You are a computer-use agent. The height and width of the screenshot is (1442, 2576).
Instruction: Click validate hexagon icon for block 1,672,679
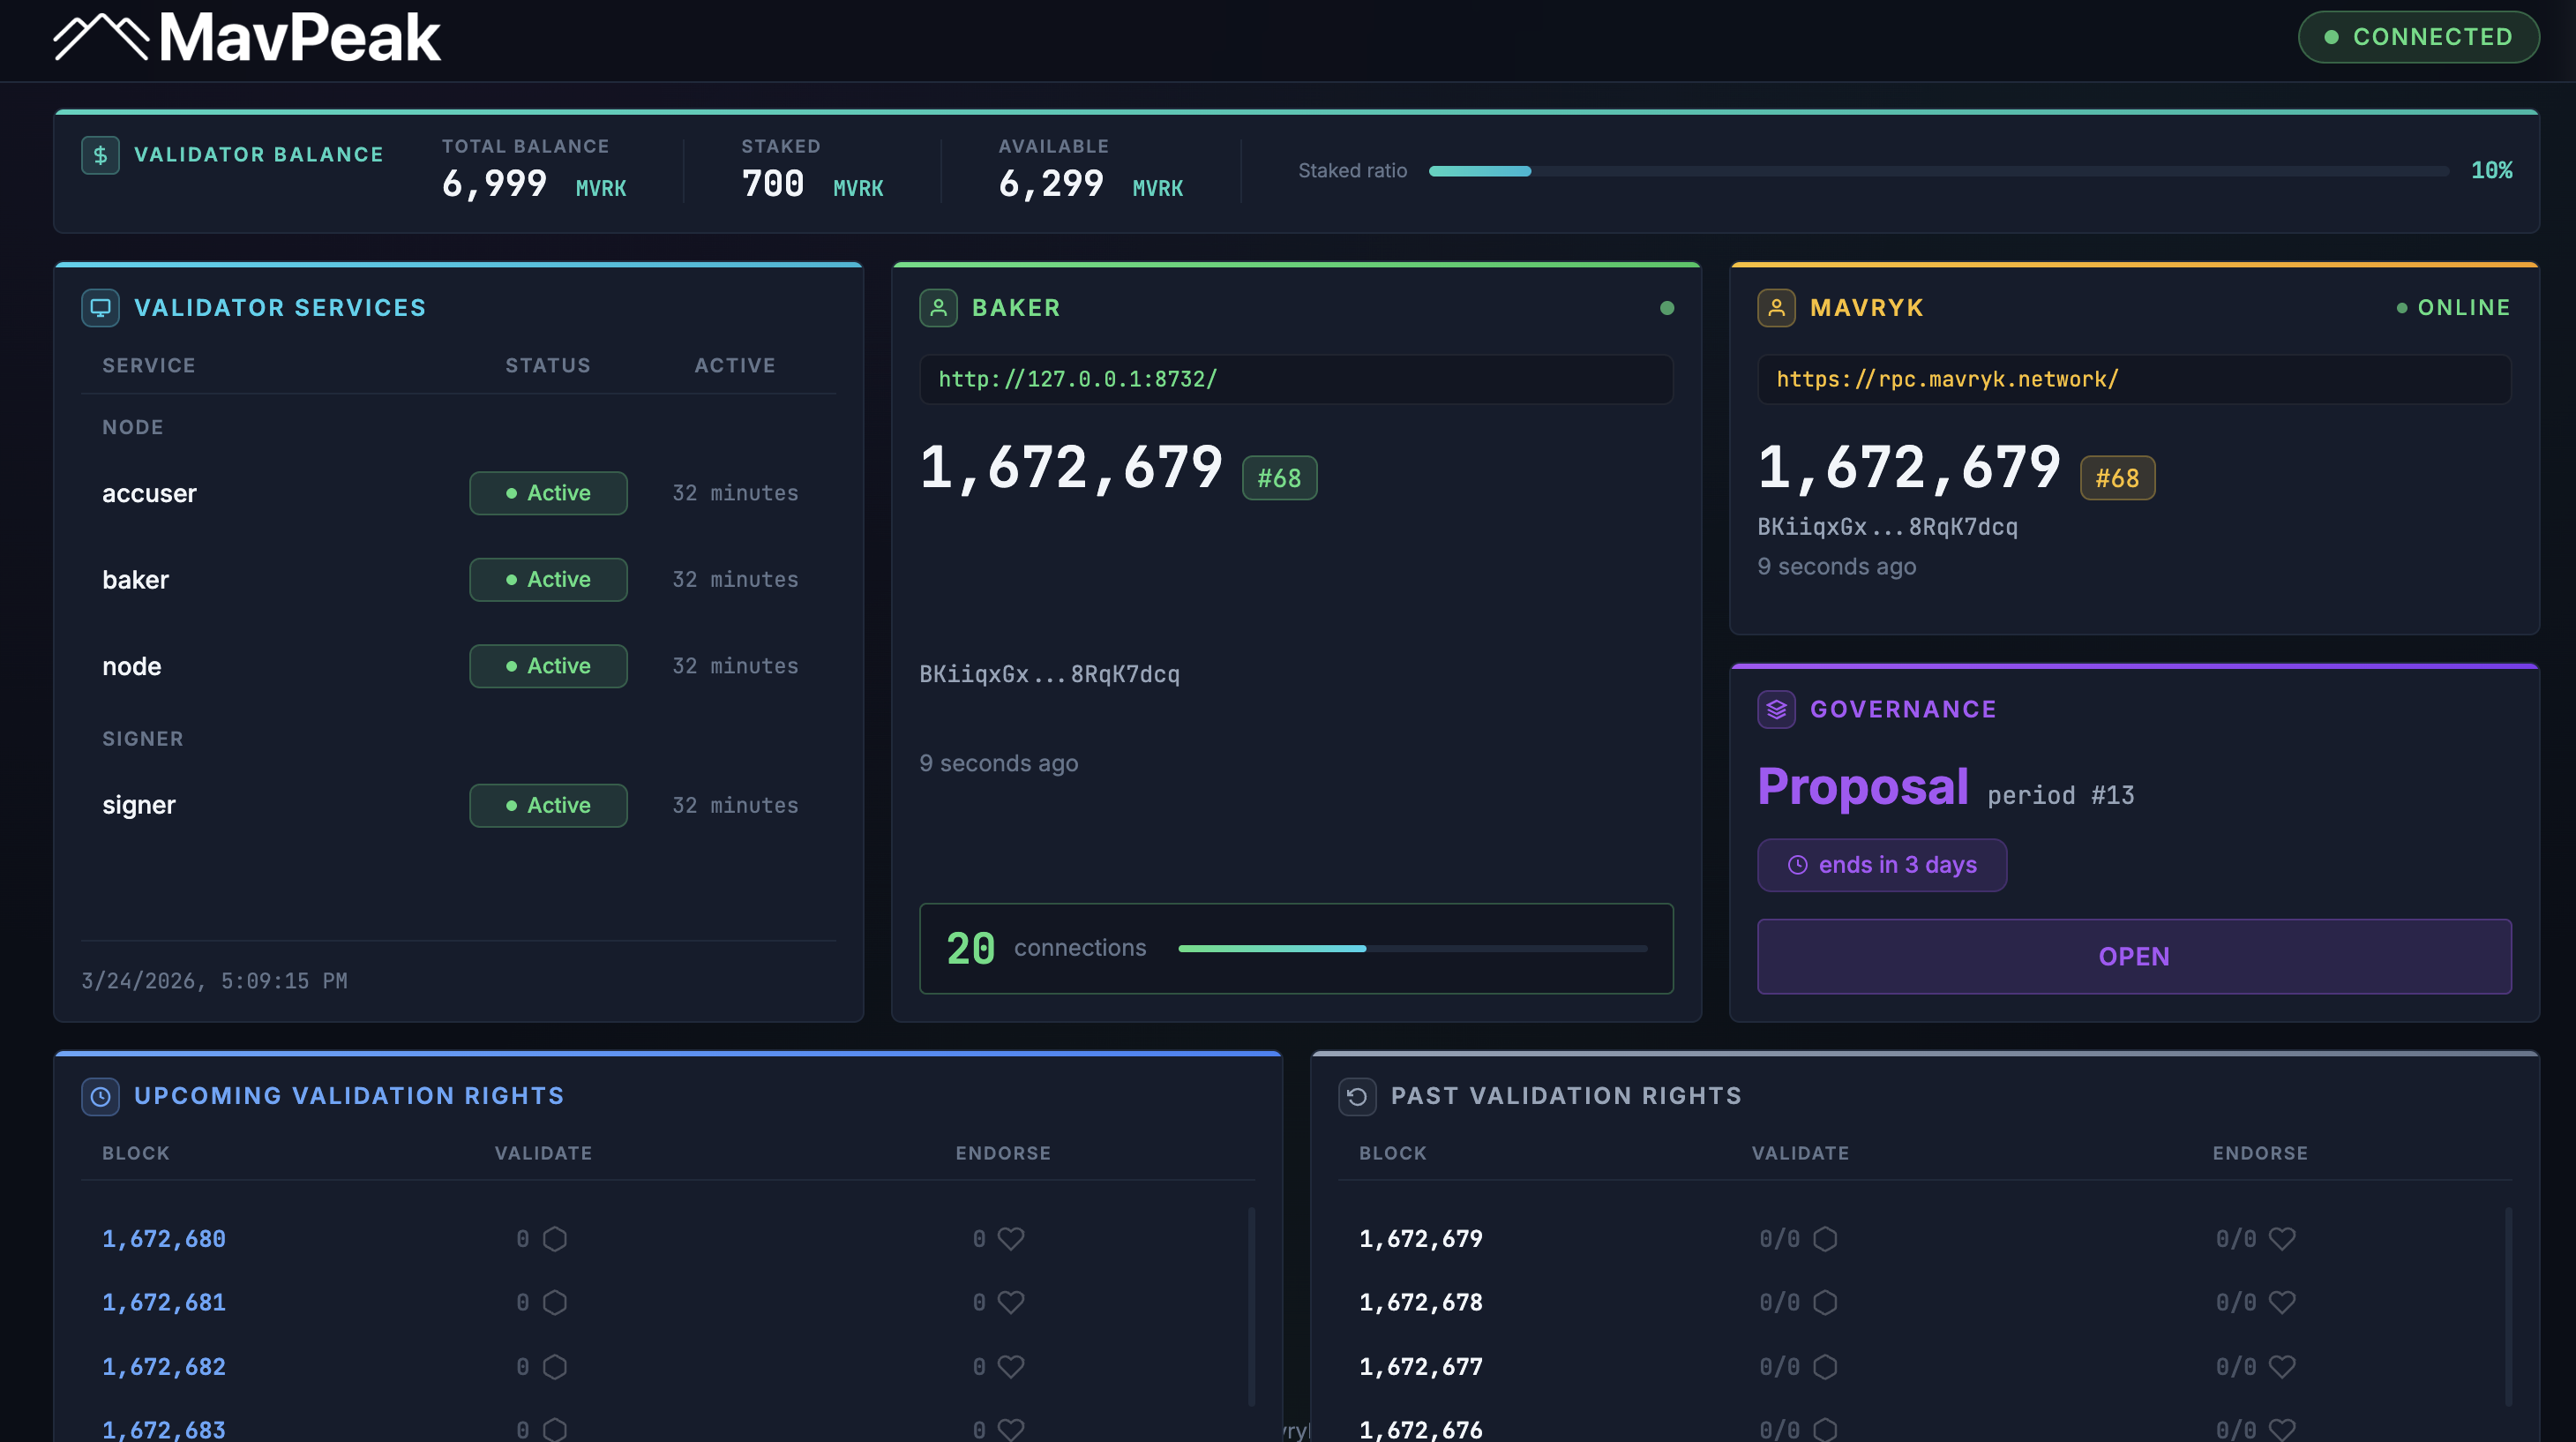(1825, 1239)
